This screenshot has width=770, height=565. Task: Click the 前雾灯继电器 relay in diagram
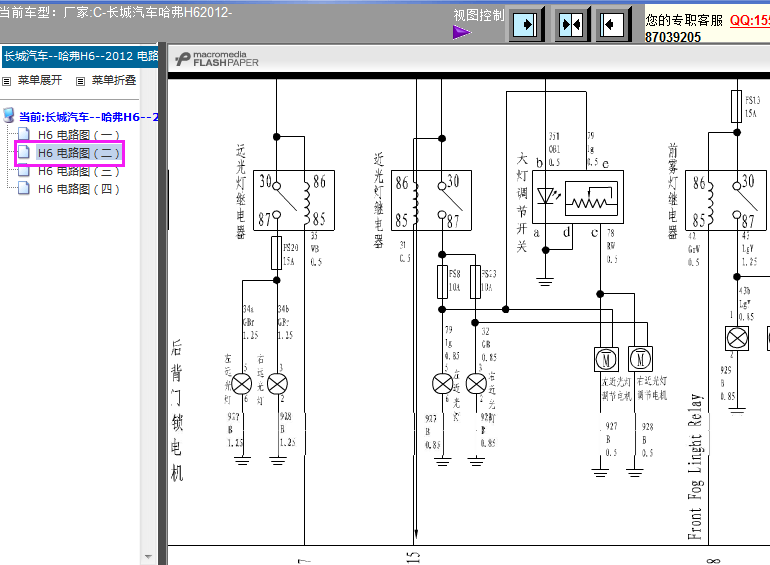(x=726, y=200)
